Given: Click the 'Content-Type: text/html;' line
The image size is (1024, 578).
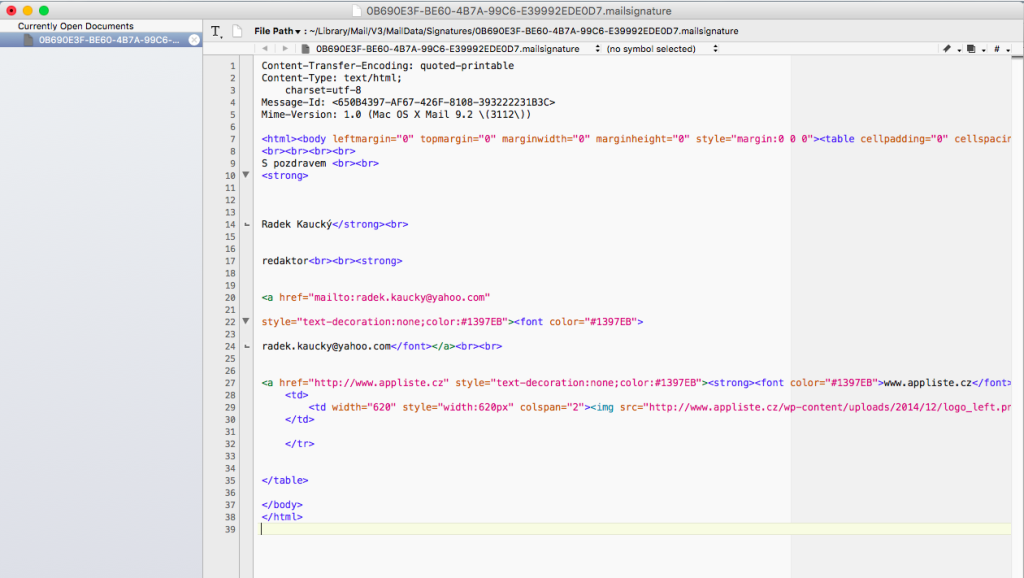Looking at the screenshot, I should pos(332,78).
